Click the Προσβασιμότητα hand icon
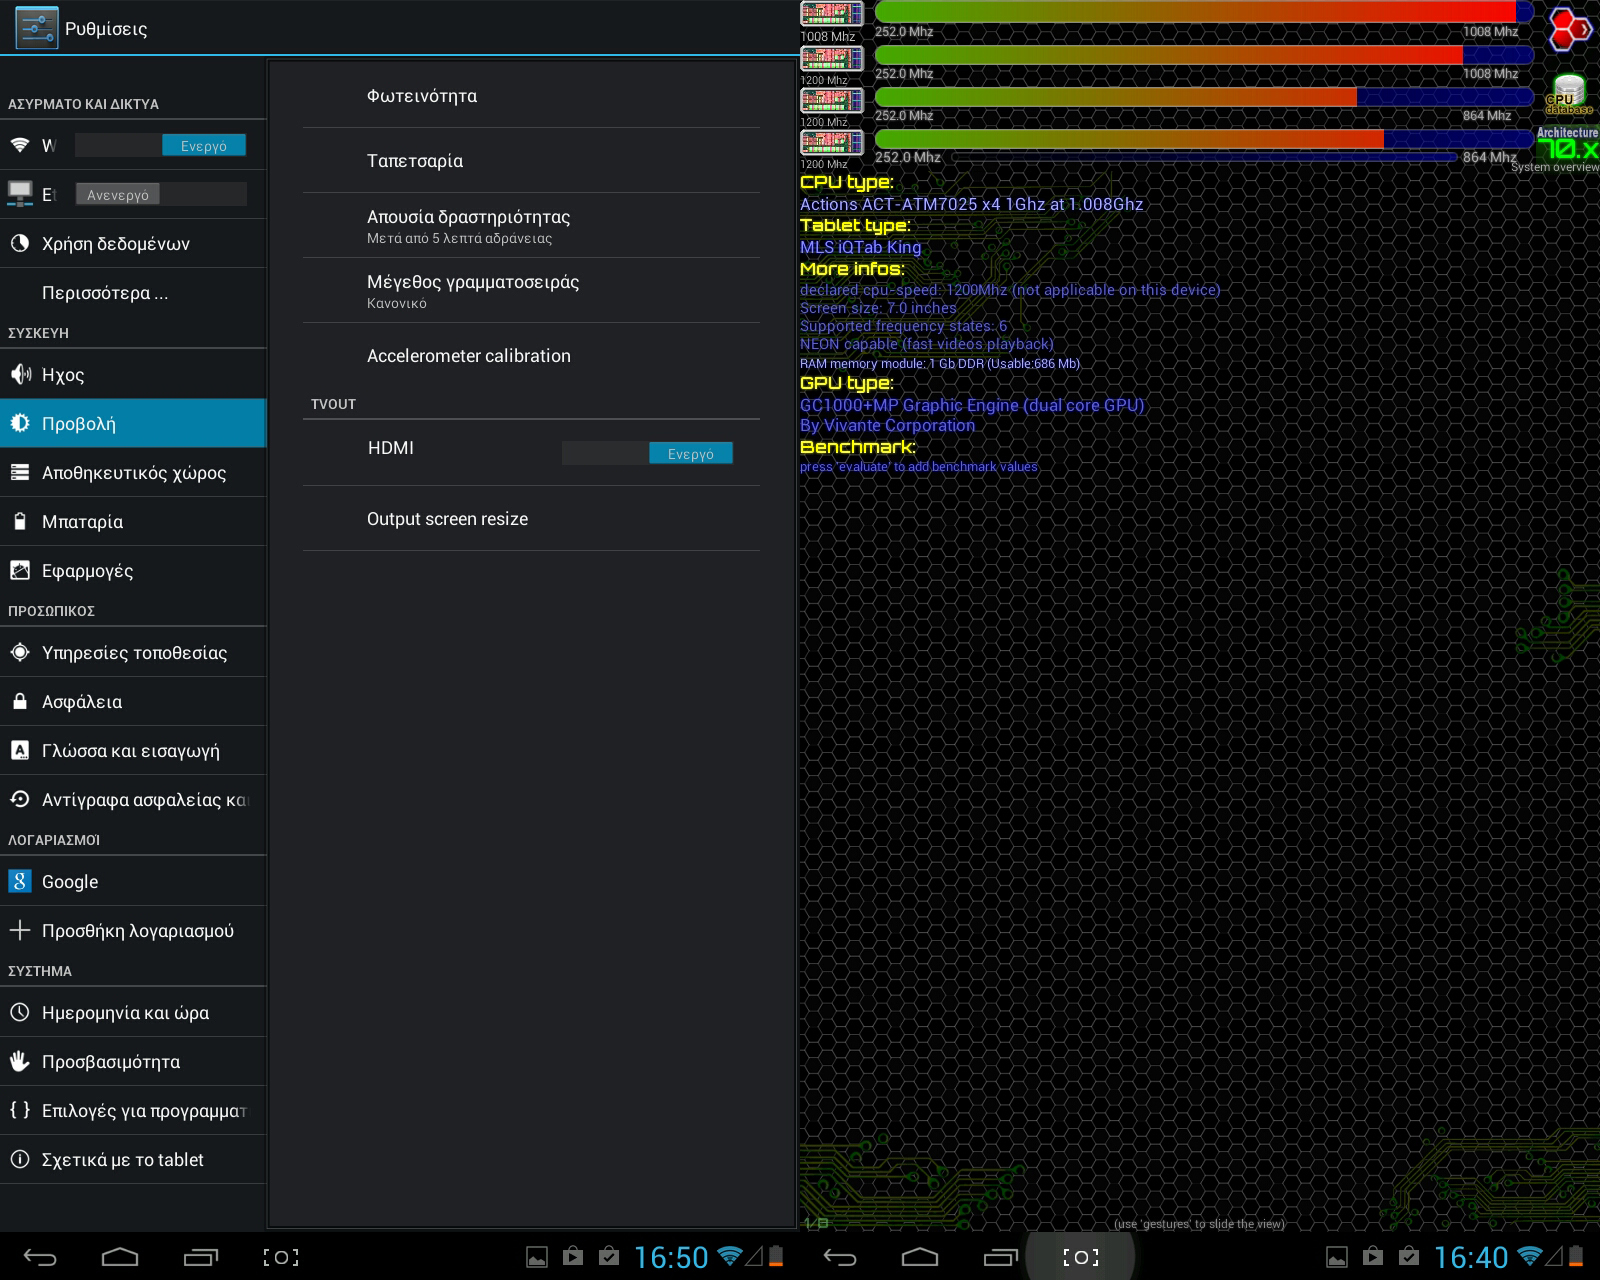 click(x=19, y=1061)
